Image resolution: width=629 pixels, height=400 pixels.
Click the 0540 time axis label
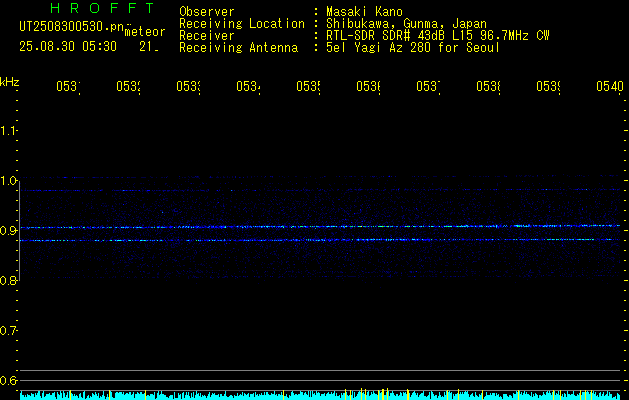click(610, 87)
